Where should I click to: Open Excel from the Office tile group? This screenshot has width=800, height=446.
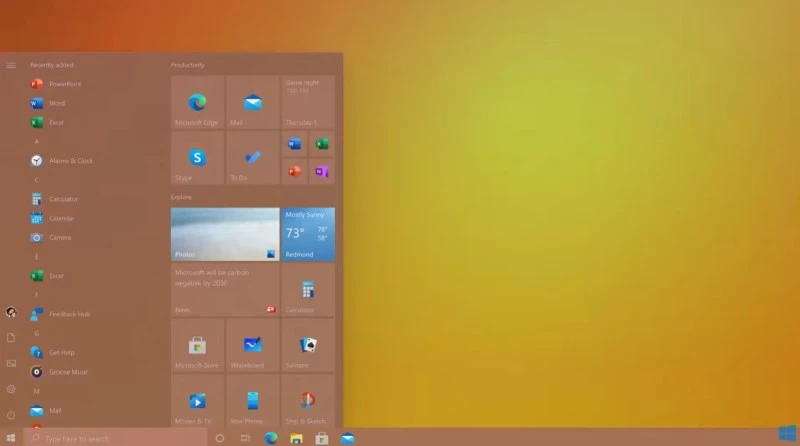coord(321,144)
